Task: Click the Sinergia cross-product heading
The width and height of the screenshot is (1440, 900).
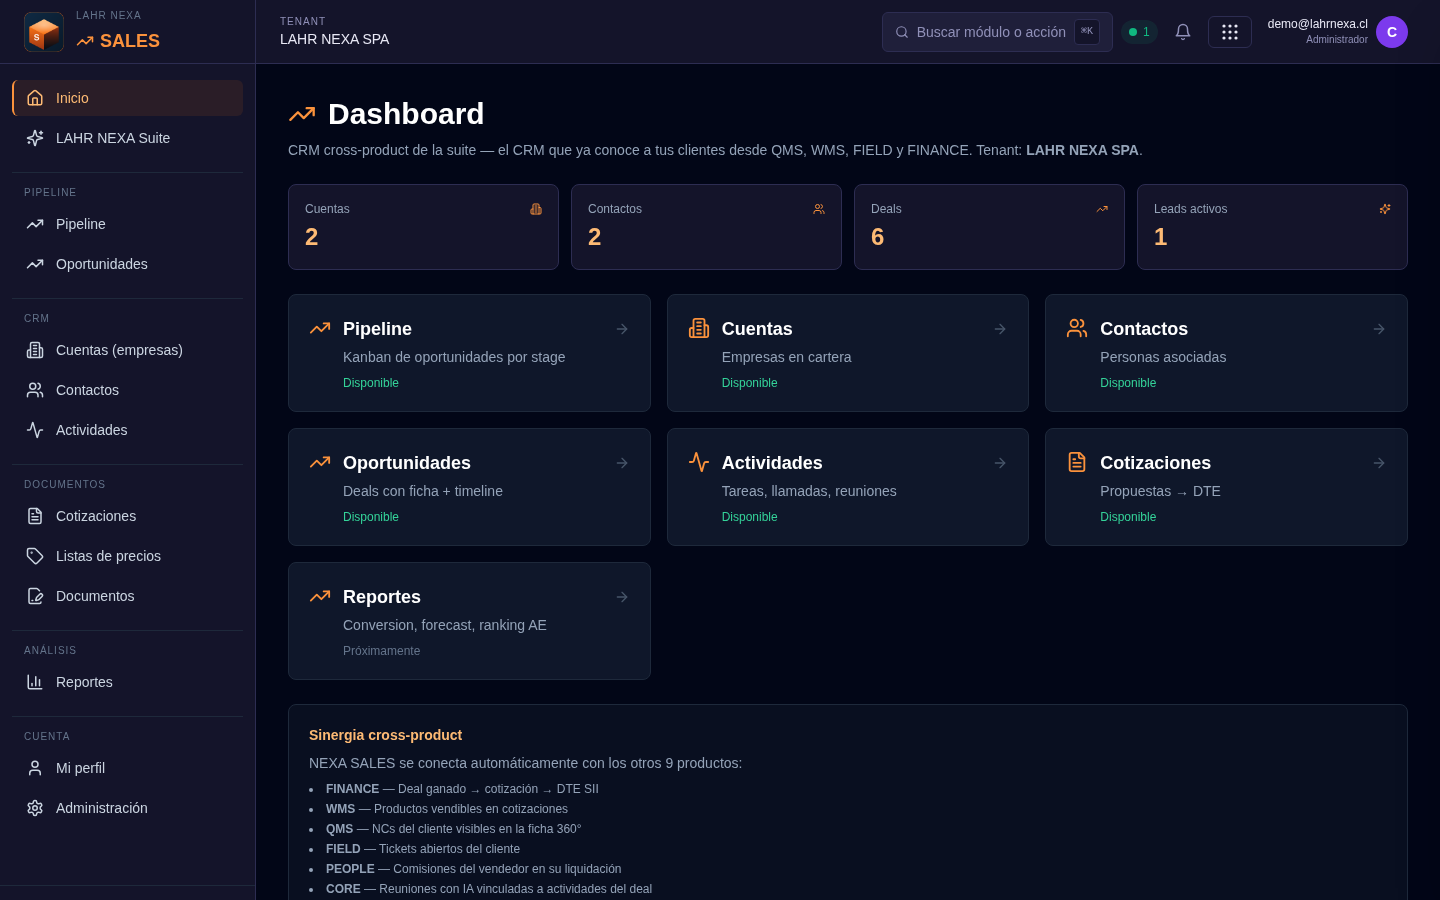Action: 385,735
